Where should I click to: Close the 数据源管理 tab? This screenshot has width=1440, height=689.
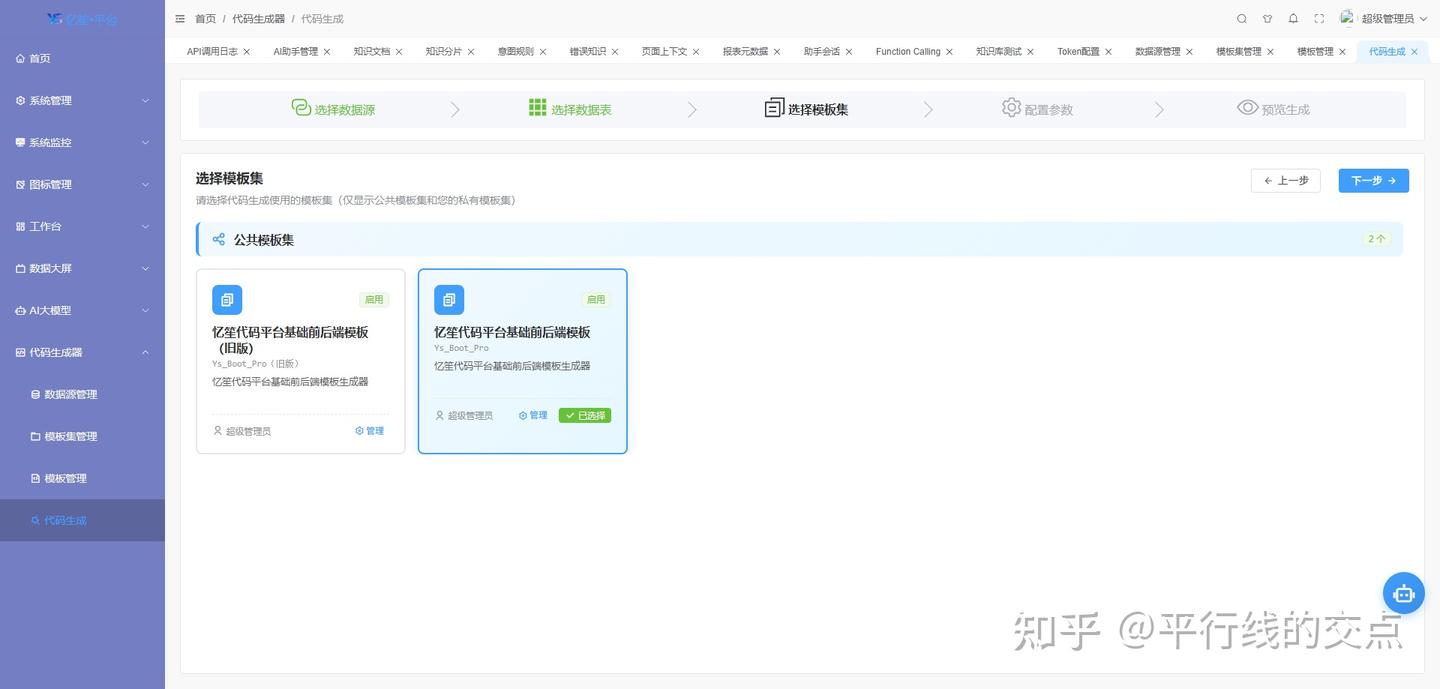[x=1189, y=52]
